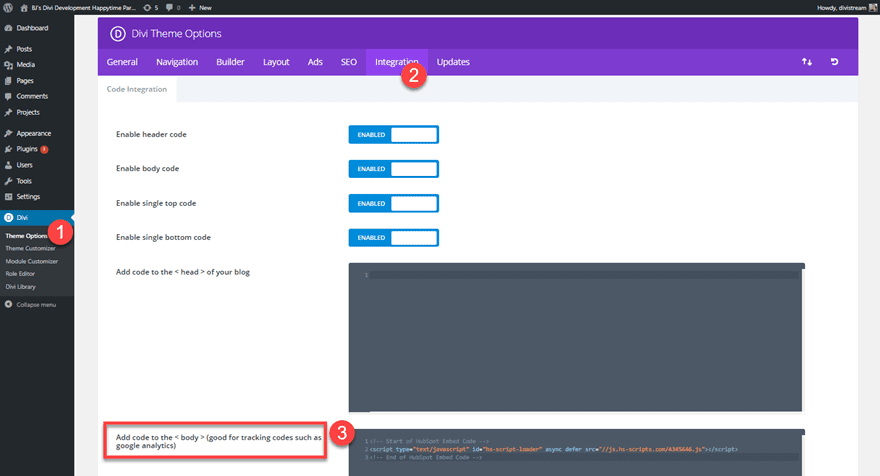The width and height of the screenshot is (880, 476).
Task: Click the Settings sliders icon
Action: [x=8, y=197]
